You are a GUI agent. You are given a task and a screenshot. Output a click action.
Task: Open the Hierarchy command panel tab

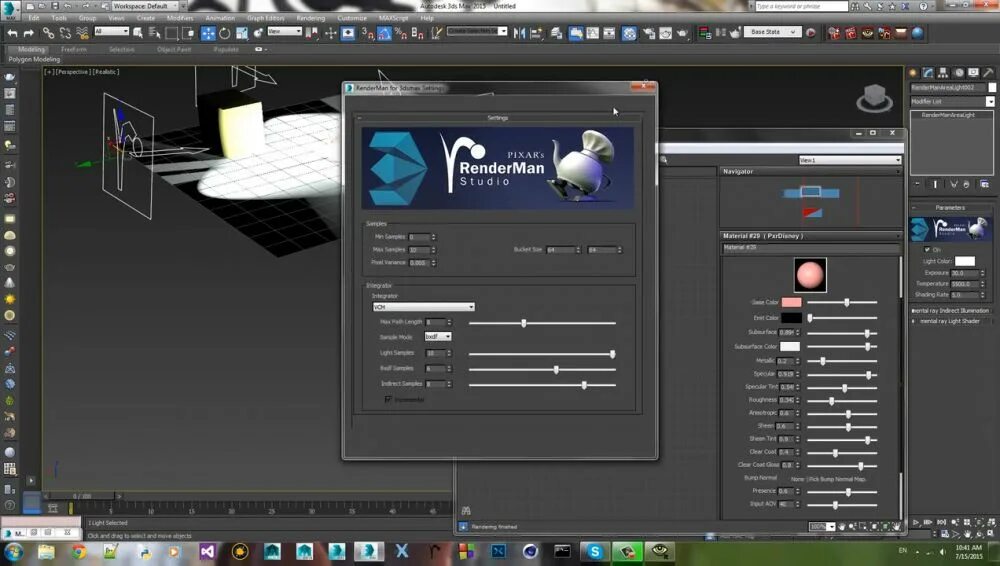pyautogui.click(x=943, y=73)
